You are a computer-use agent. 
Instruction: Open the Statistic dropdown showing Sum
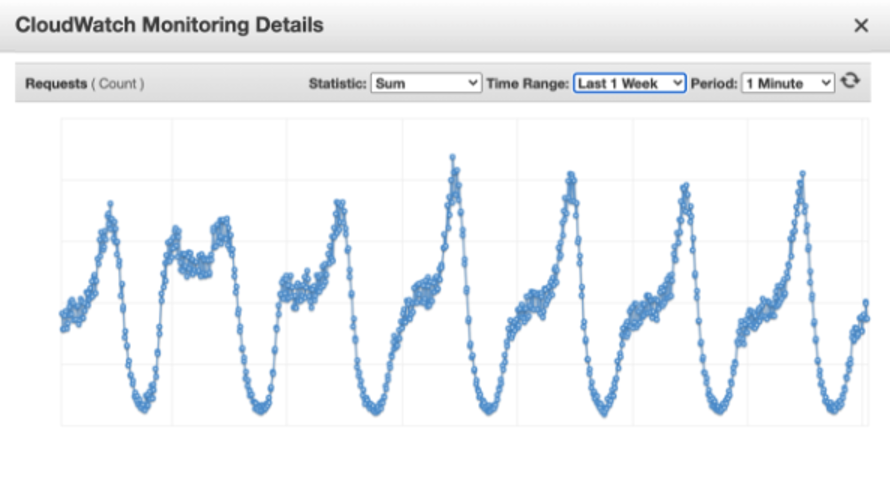pos(426,83)
